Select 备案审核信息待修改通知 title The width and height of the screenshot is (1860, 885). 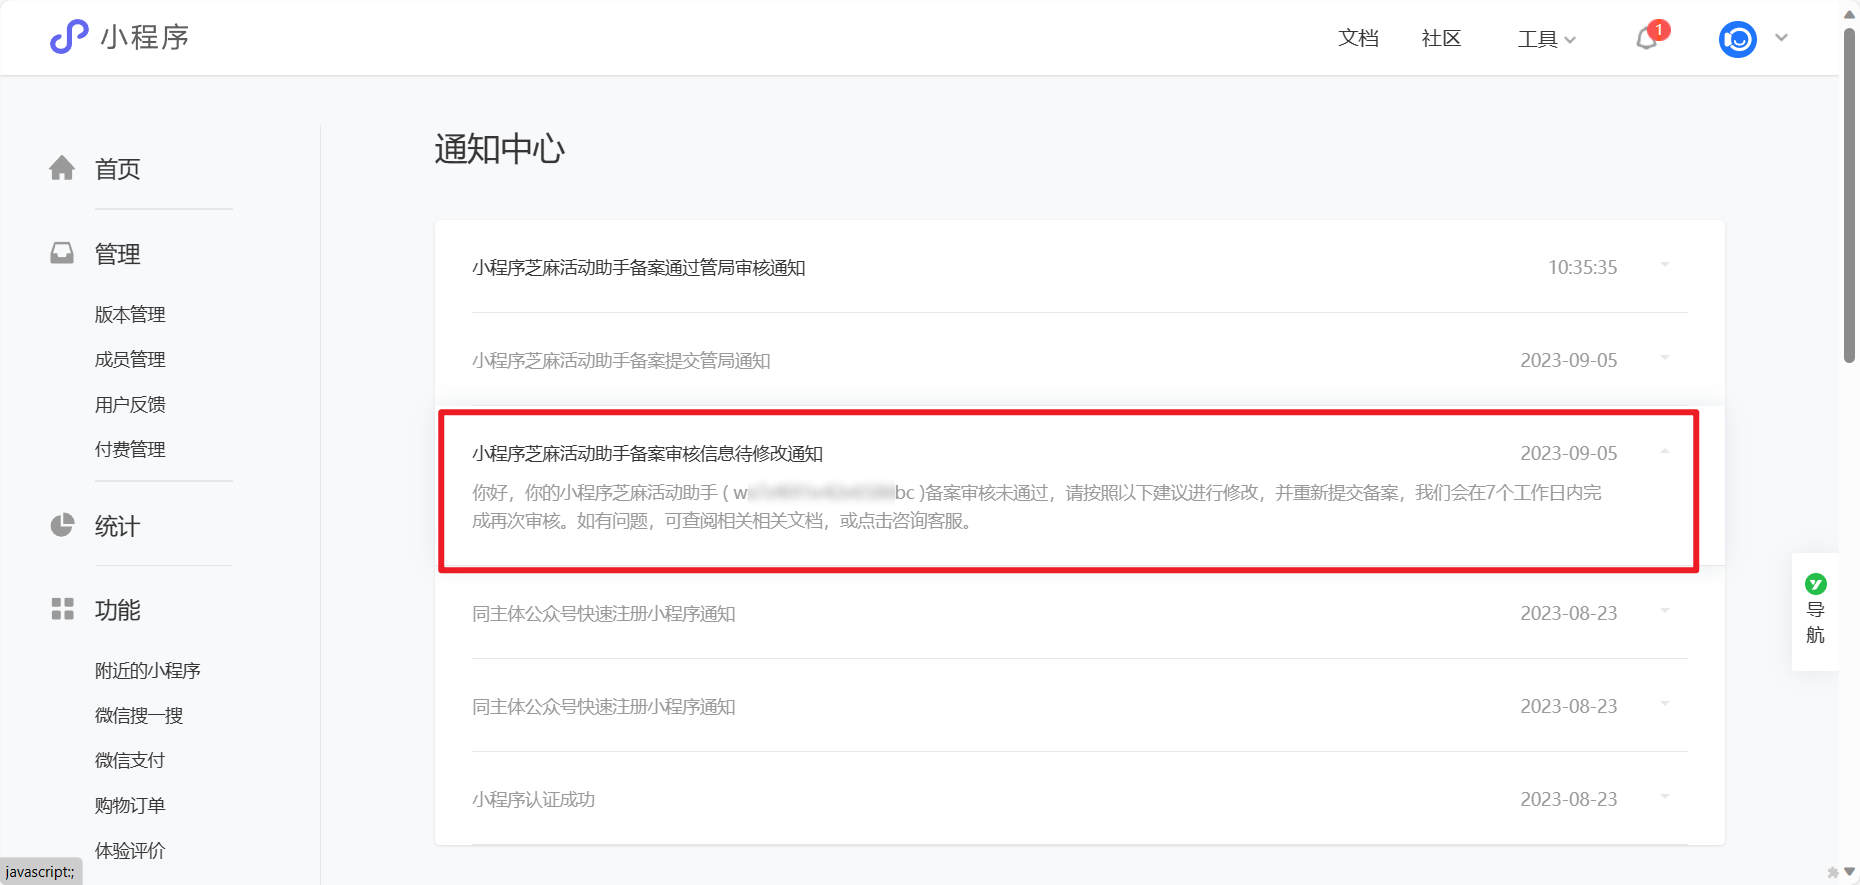click(x=647, y=453)
